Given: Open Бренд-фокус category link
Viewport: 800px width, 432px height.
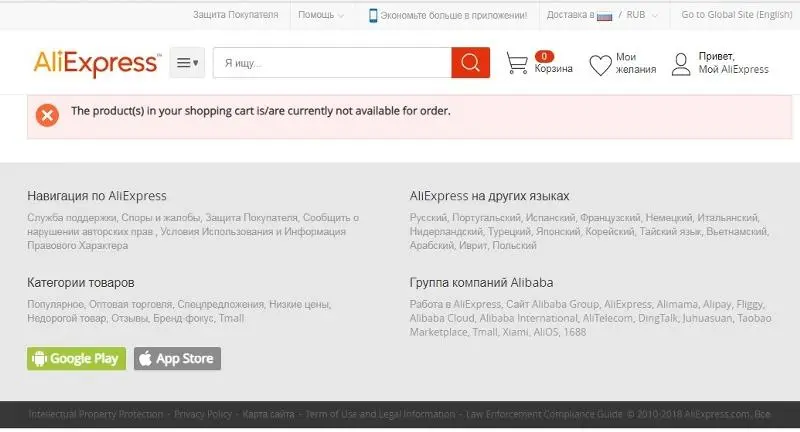Looking at the screenshot, I should tap(183, 318).
